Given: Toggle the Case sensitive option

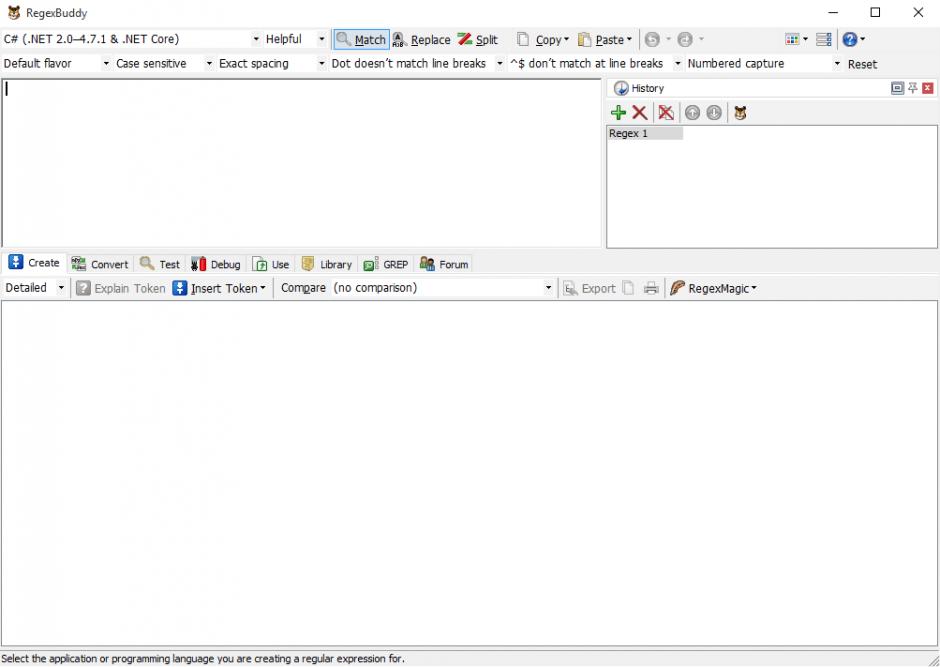Looking at the screenshot, I should pyautogui.click(x=164, y=64).
